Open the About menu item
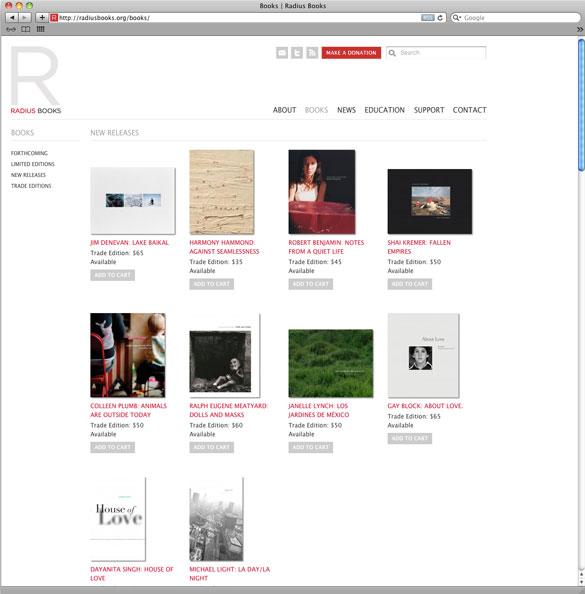This screenshot has height=594, width=585. pyautogui.click(x=284, y=110)
